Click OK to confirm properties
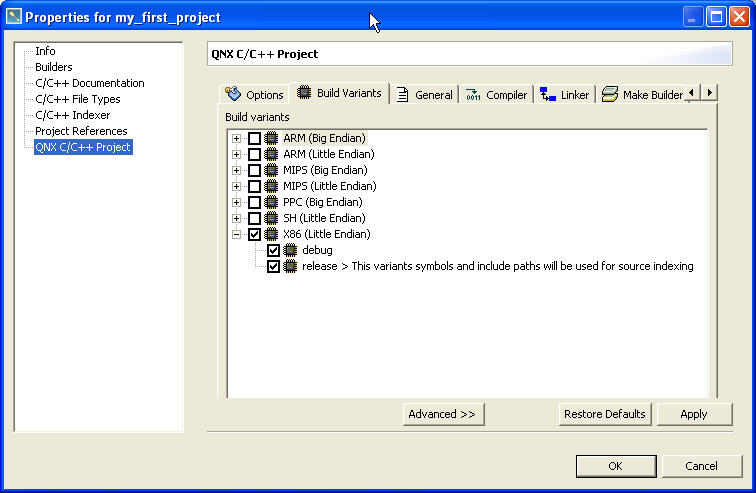Screen dimensions: 756x493 click(615, 466)
